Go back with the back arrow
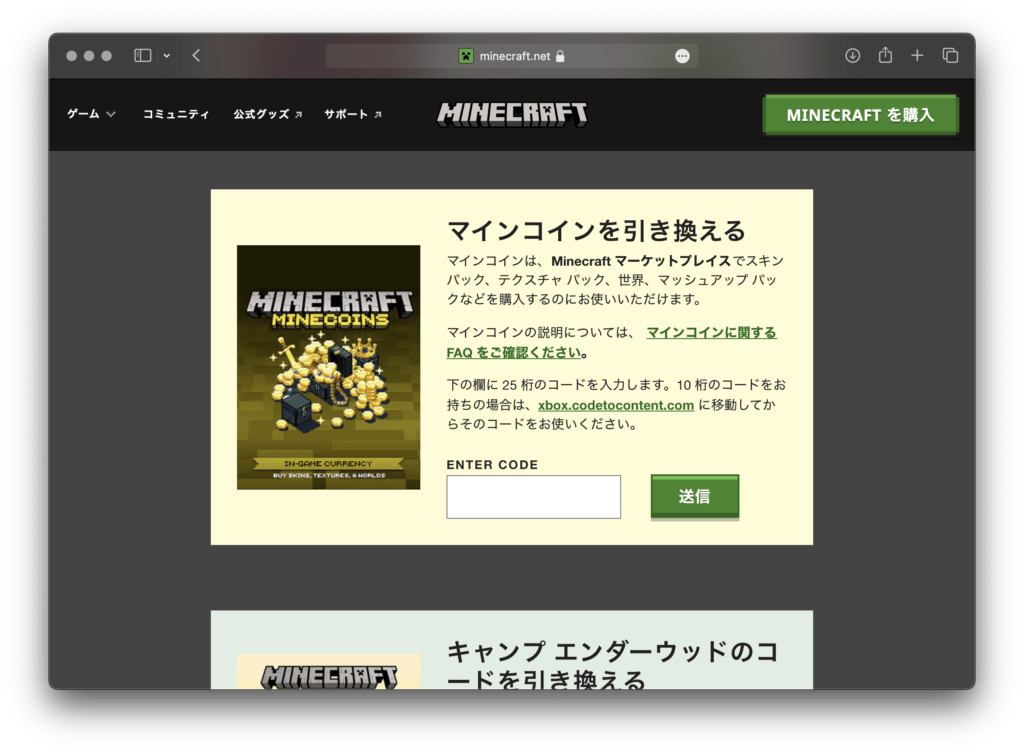 click(196, 56)
